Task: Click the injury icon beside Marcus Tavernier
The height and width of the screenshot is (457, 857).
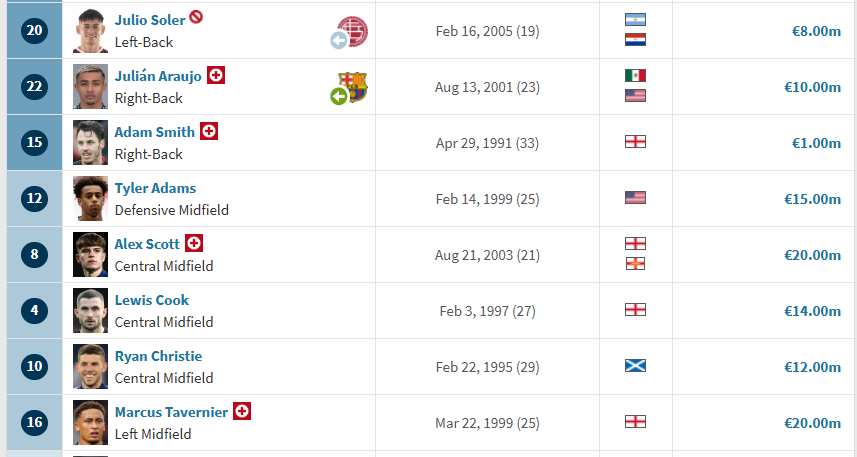Action: click(x=241, y=411)
